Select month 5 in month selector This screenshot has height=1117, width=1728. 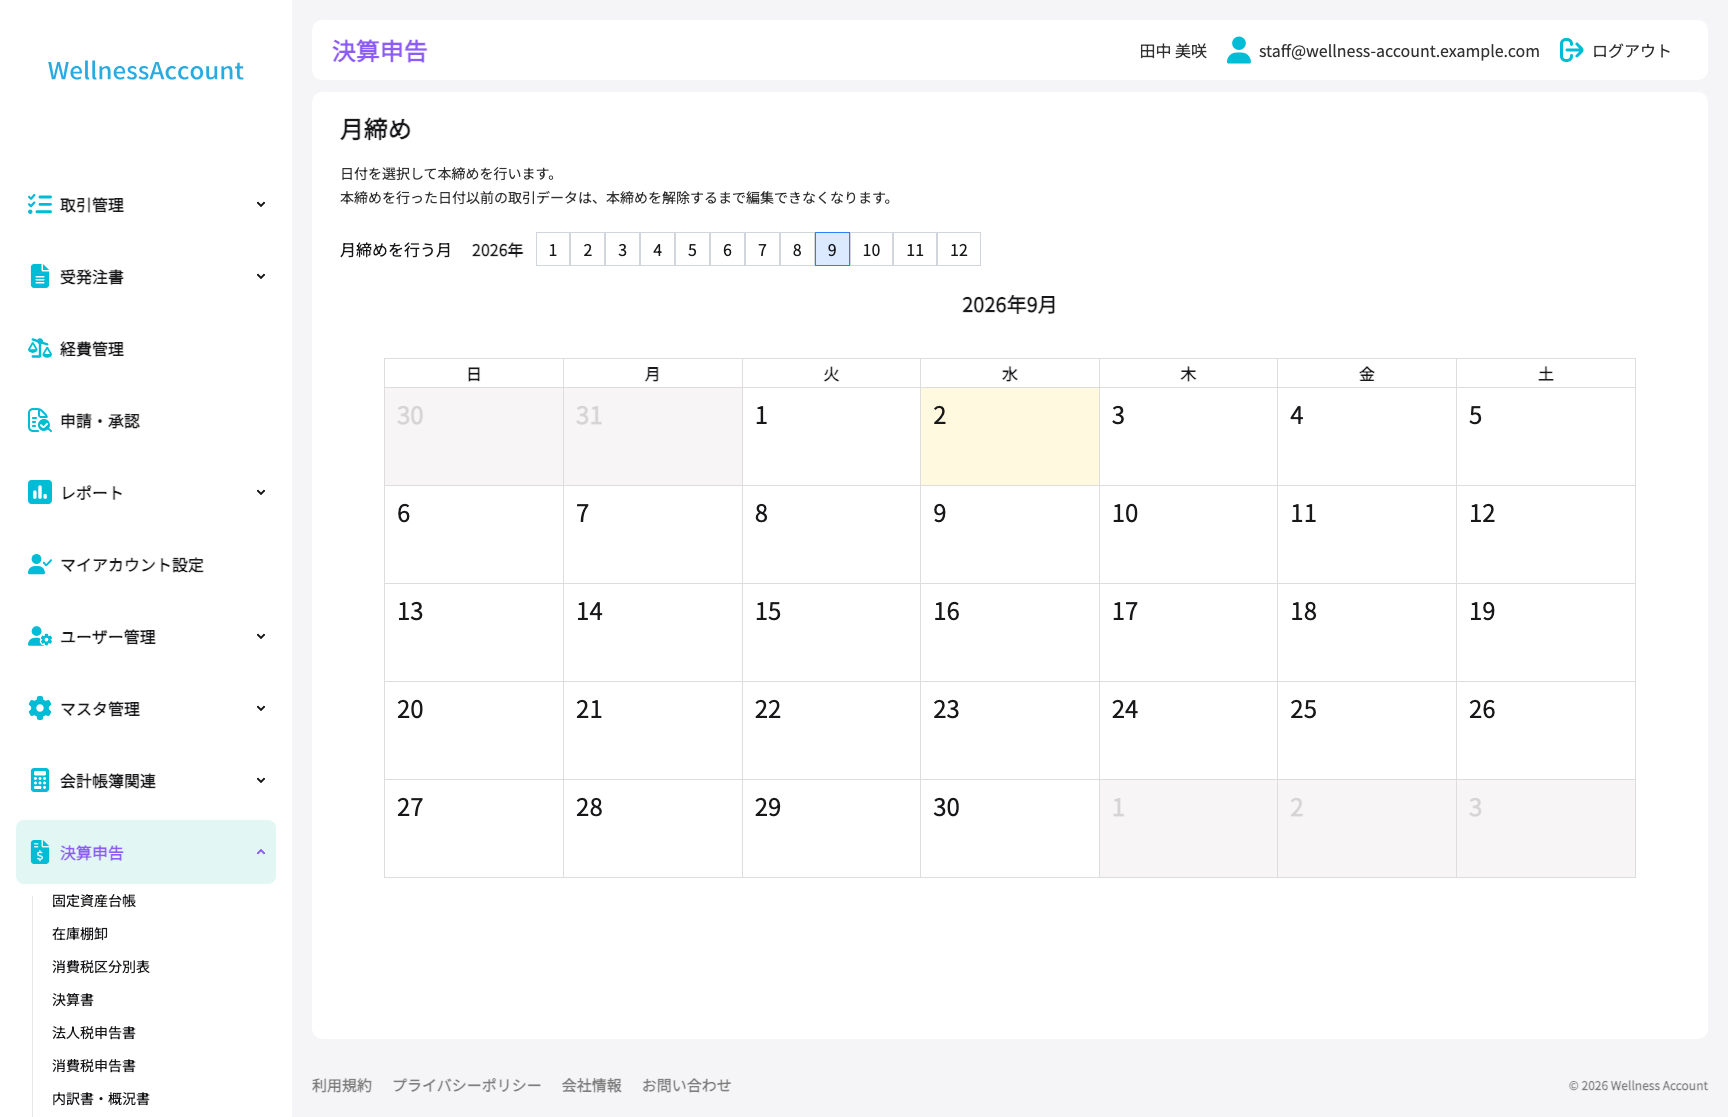(x=693, y=250)
